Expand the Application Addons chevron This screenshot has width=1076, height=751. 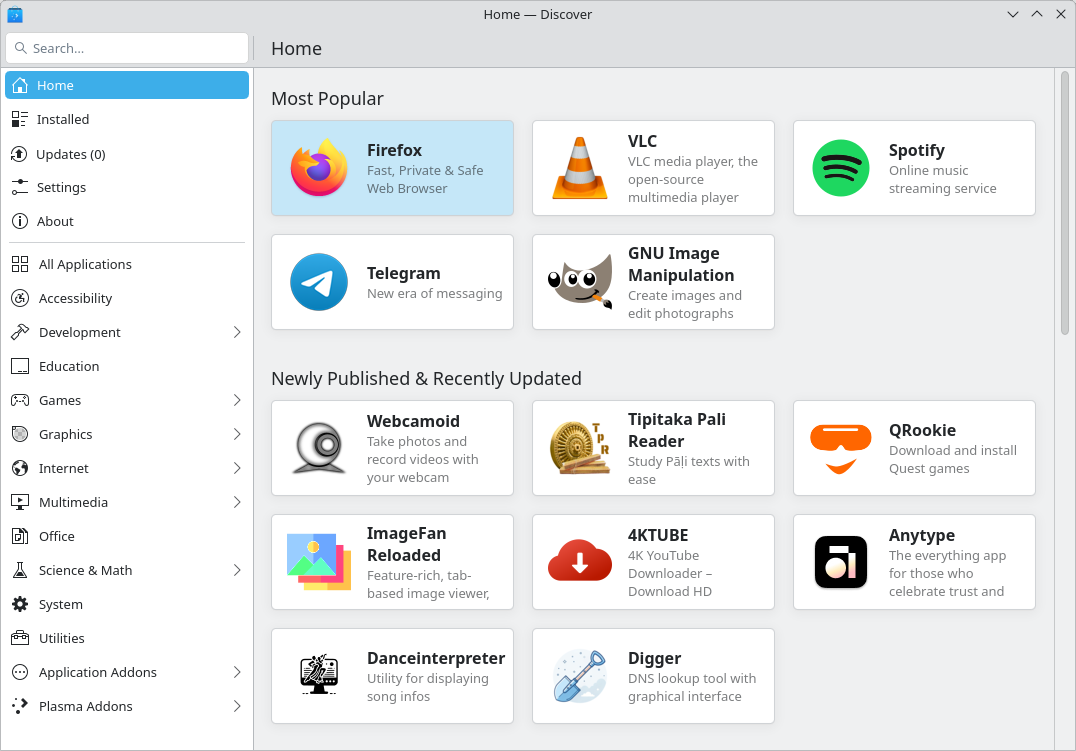pos(237,672)
